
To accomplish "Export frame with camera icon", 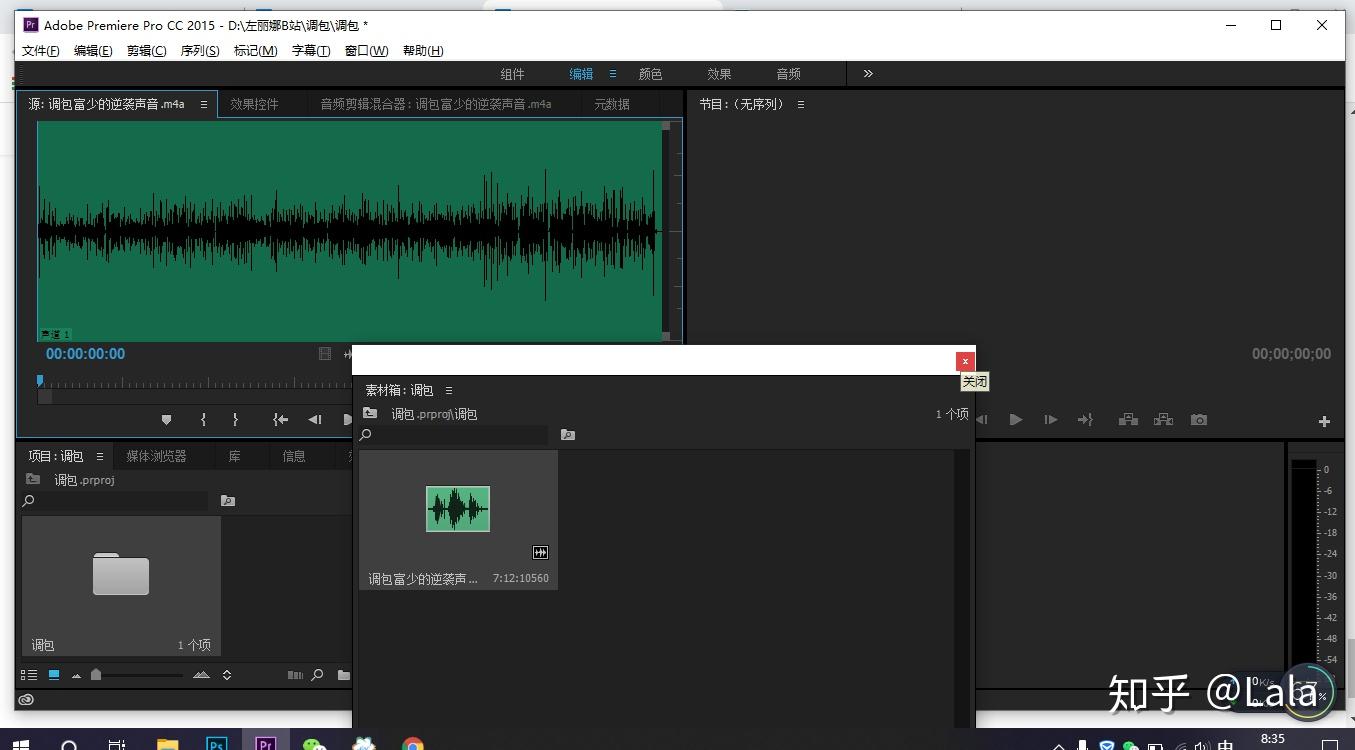I will pos(1199,420).
